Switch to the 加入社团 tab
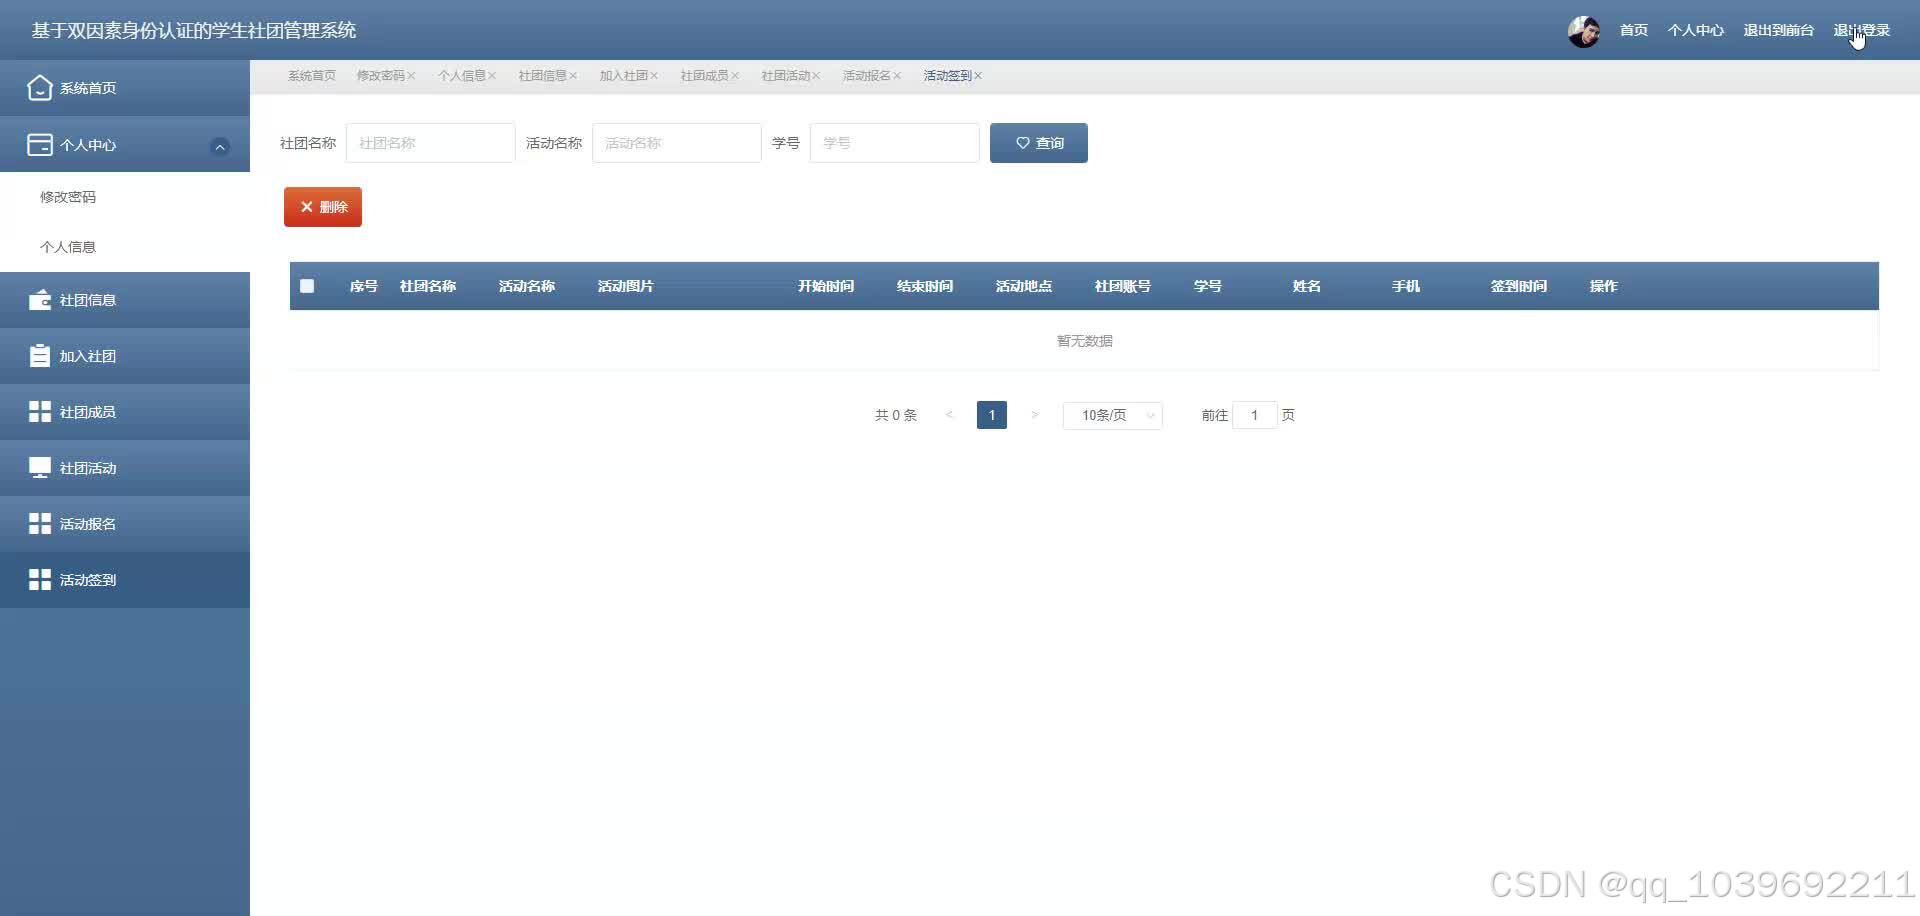The image size is (1920, 916). [623, 76]
